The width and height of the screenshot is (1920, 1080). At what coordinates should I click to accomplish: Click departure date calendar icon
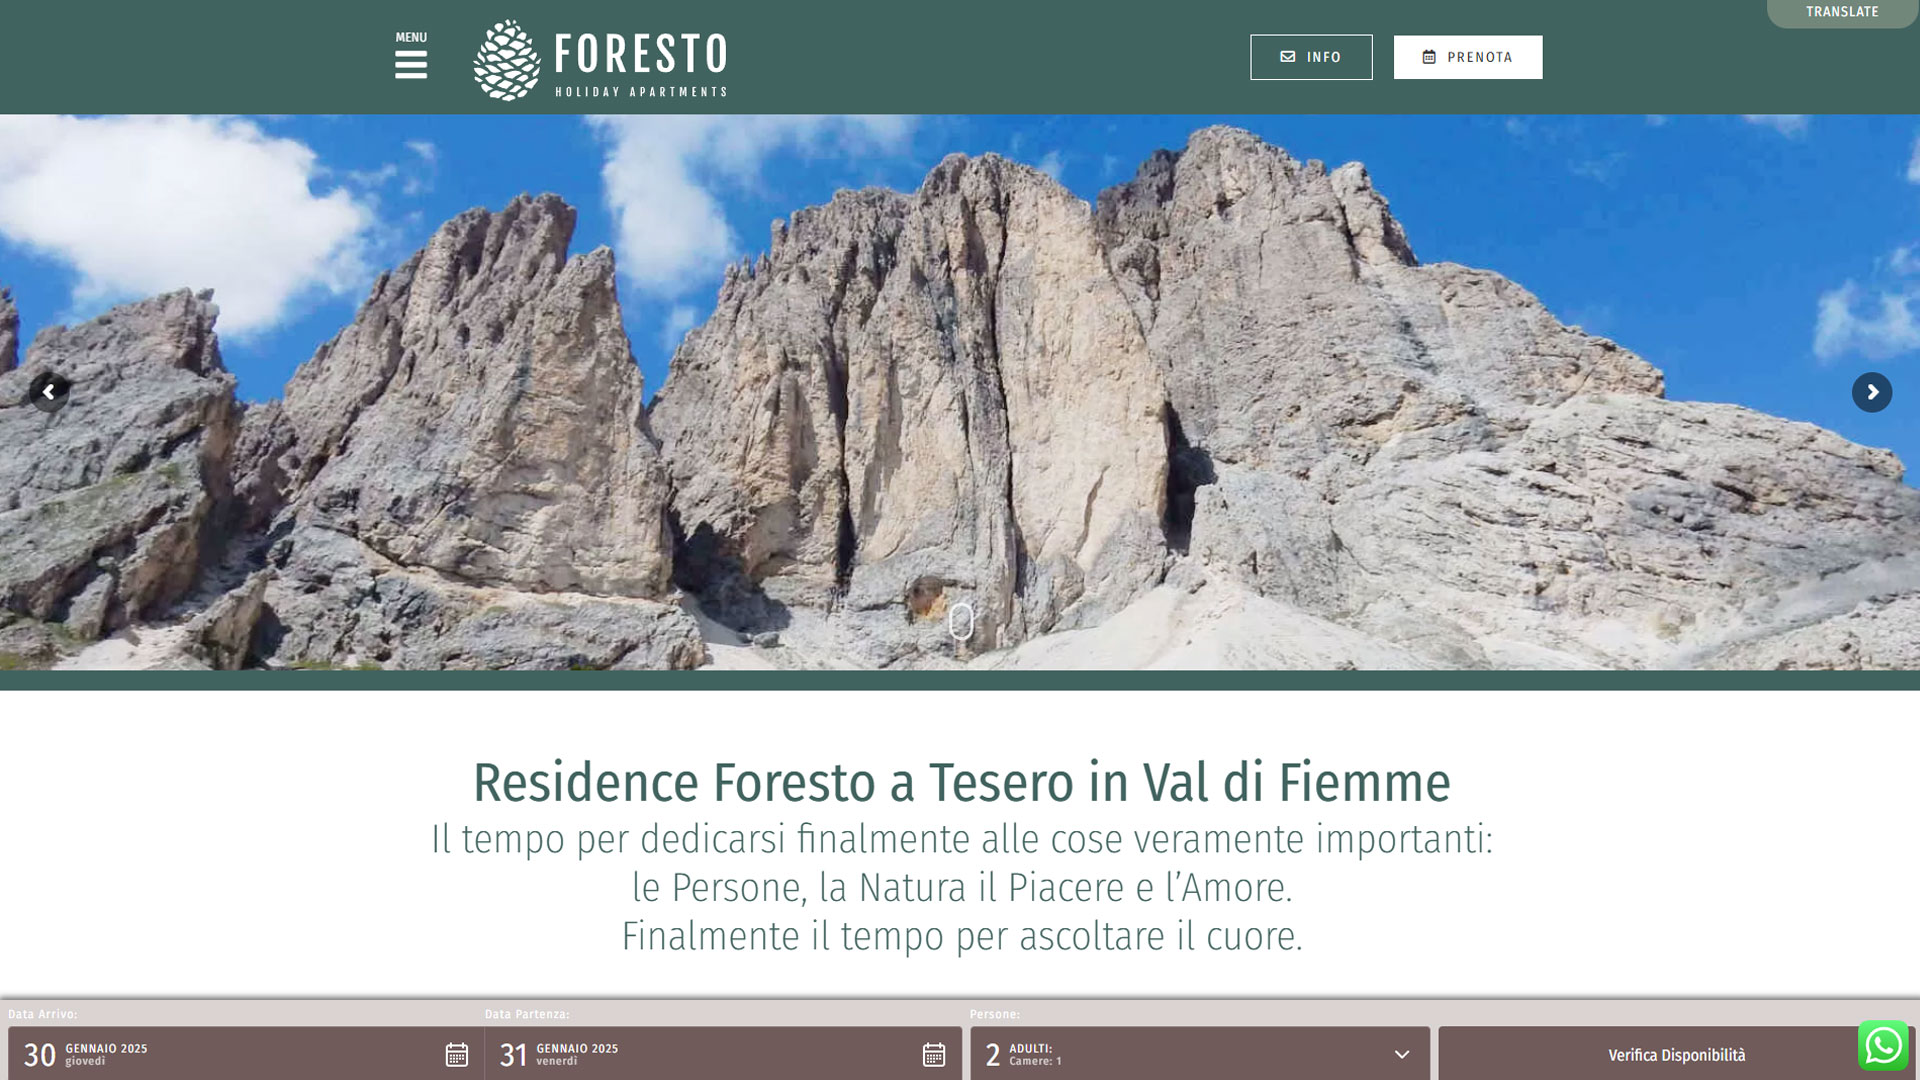click(x=933, y=1054)
